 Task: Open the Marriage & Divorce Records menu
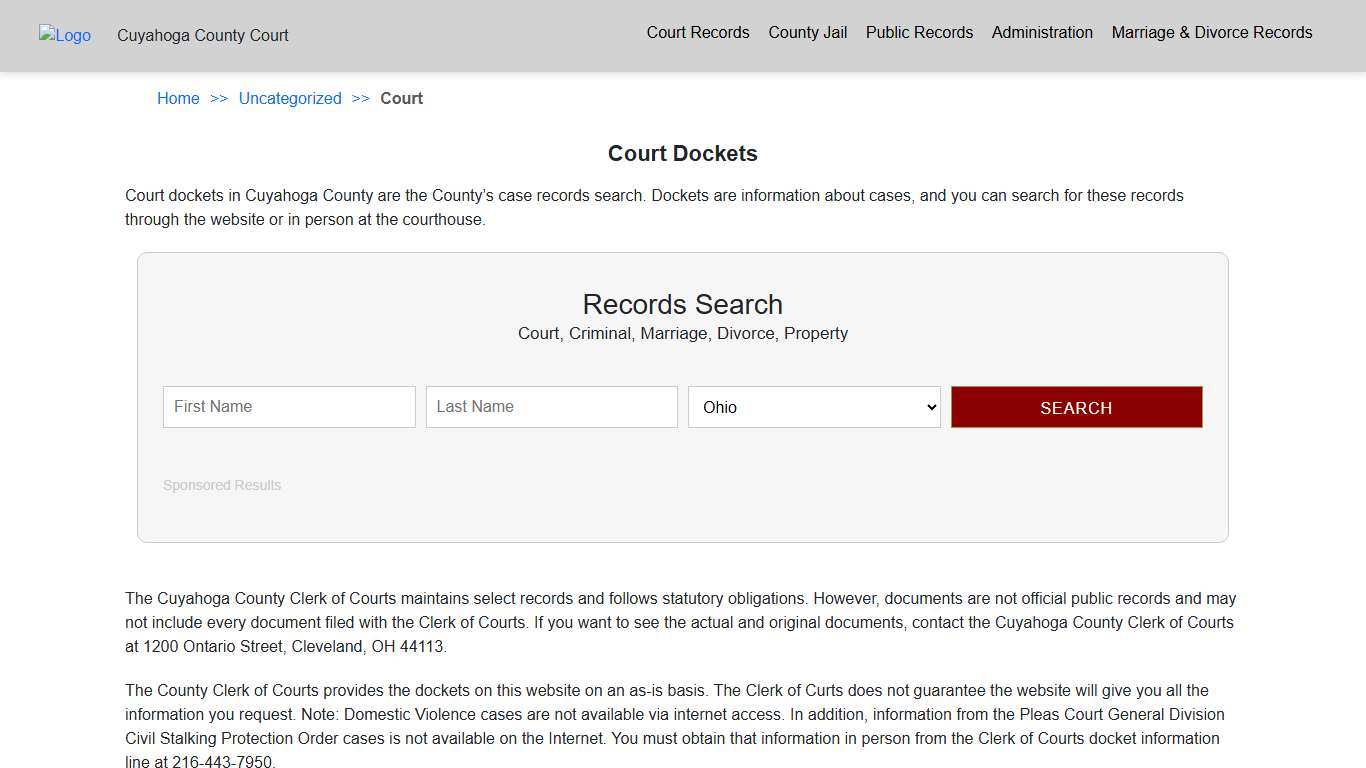(x=1211, y=32)
